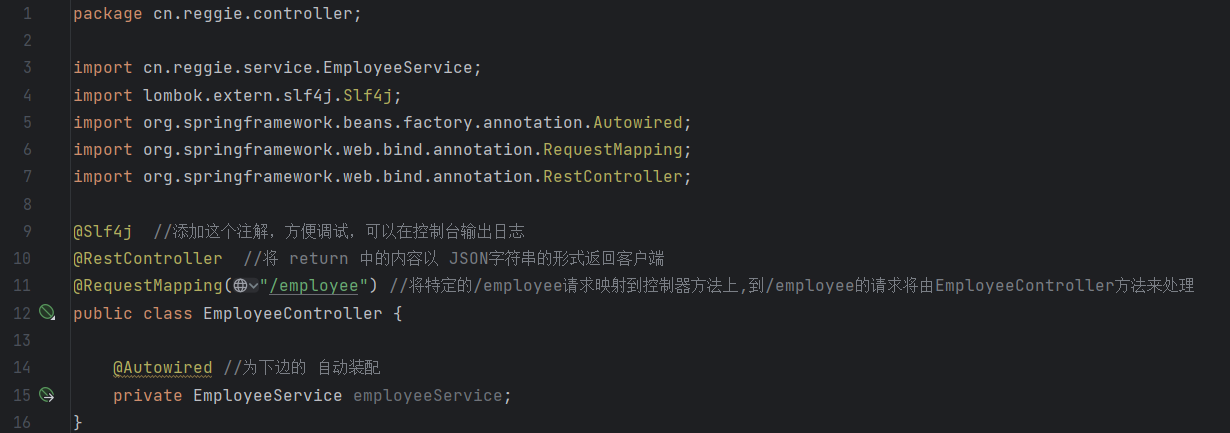Screen dimensions: 1230x433
Task: Click the @RestController annotation on line 10
Action: pyautogui.click(x=148, y=259)
